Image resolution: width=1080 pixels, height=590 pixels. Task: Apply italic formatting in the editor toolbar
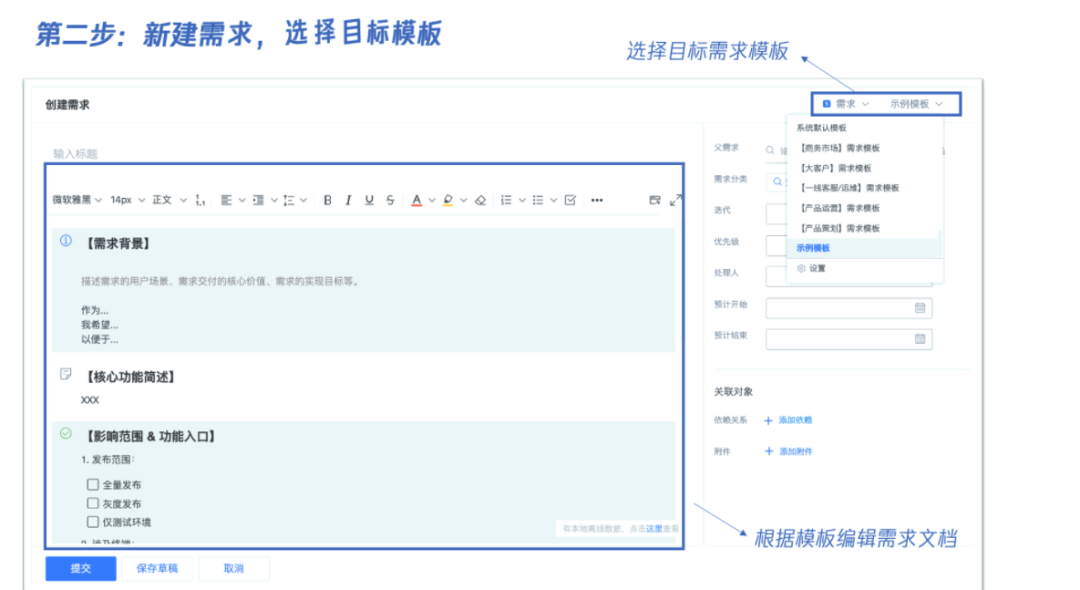[x=348, y=200]
